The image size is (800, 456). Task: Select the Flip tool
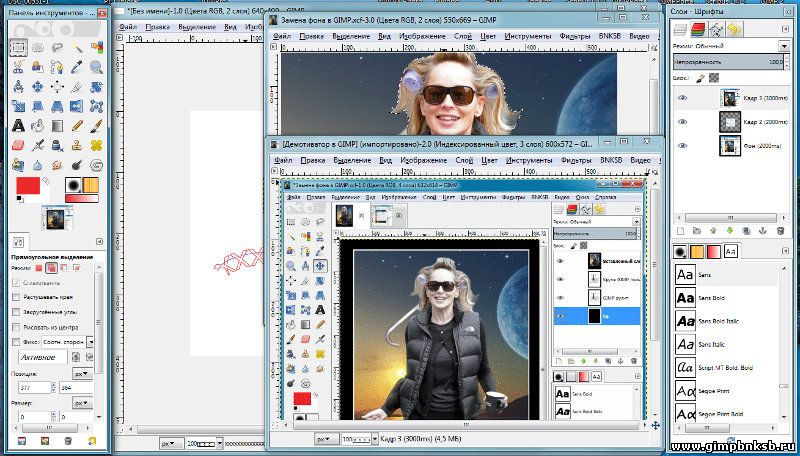77,106
